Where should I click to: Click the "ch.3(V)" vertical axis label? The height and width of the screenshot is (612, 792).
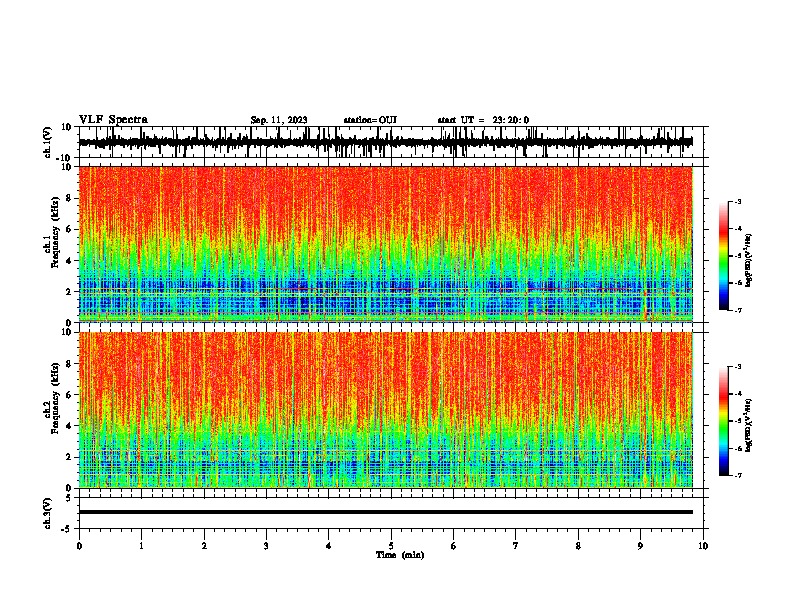tap(48, 513)
